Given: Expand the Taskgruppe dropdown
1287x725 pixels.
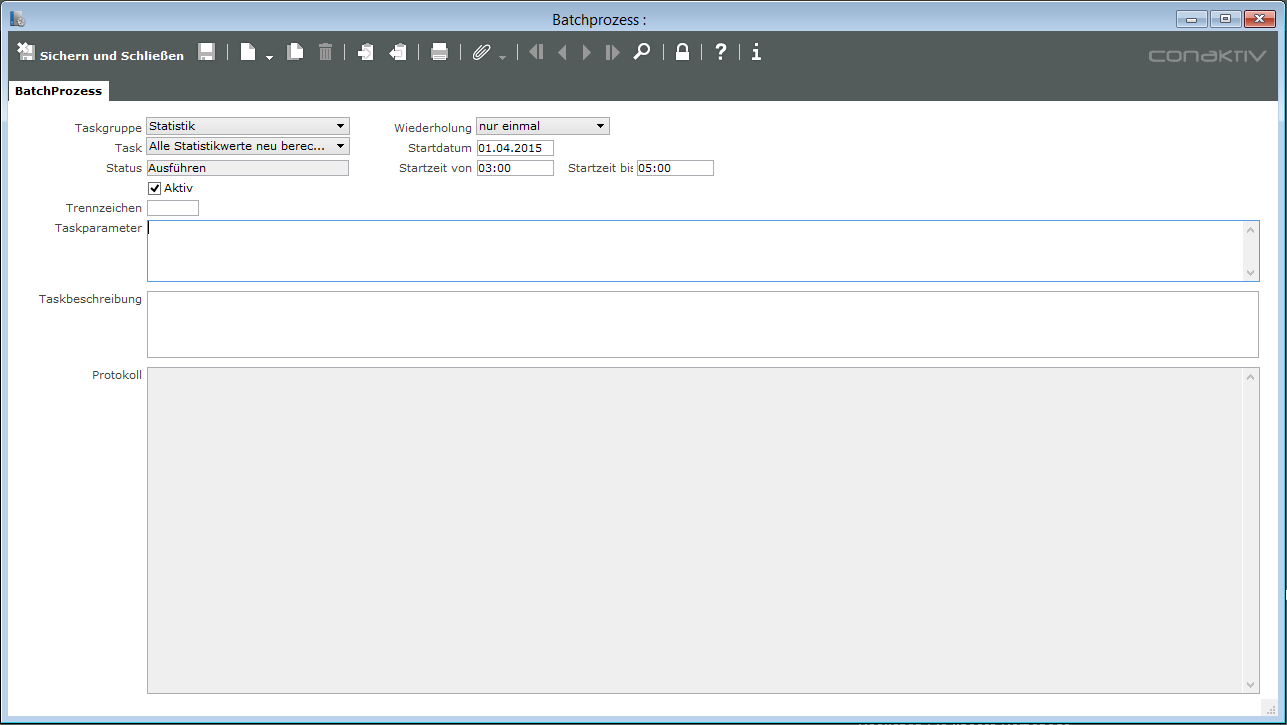Looking at the screenshot, I should (340, 127).
